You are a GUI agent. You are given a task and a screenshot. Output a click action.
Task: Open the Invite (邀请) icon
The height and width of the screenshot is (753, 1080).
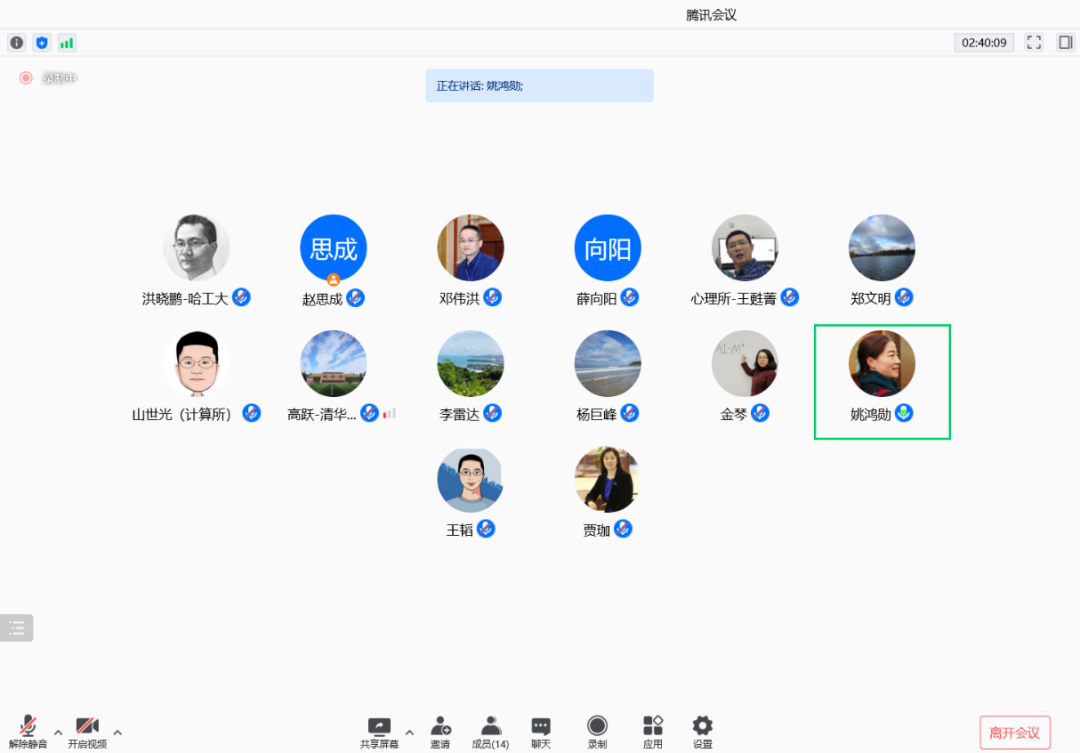click(x=440, y=732)
